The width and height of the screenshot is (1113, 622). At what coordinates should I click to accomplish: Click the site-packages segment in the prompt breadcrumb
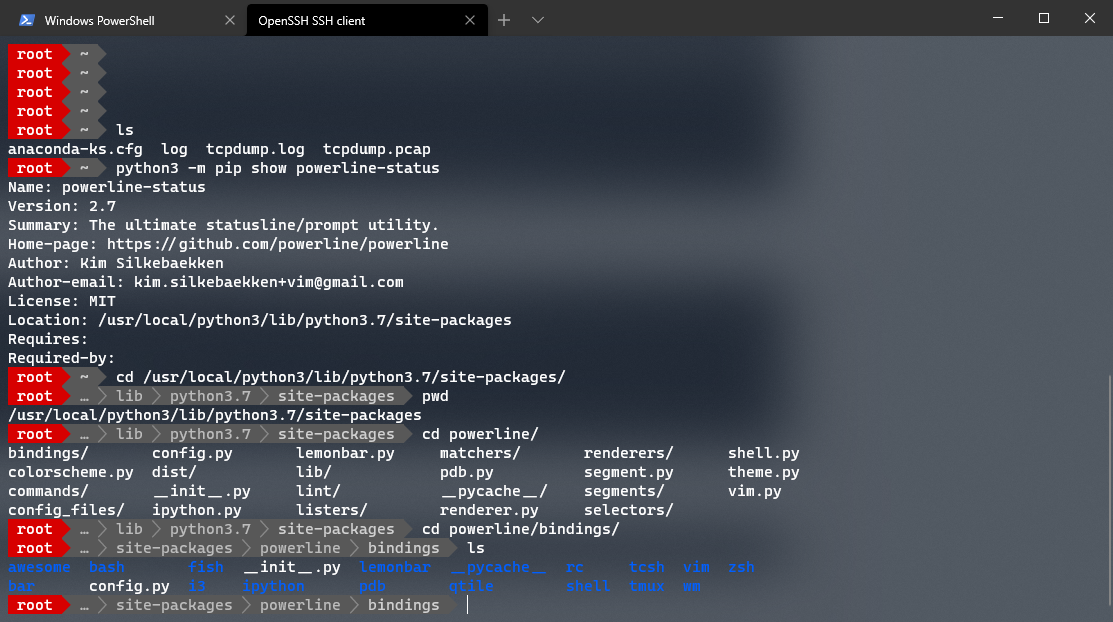174,604
